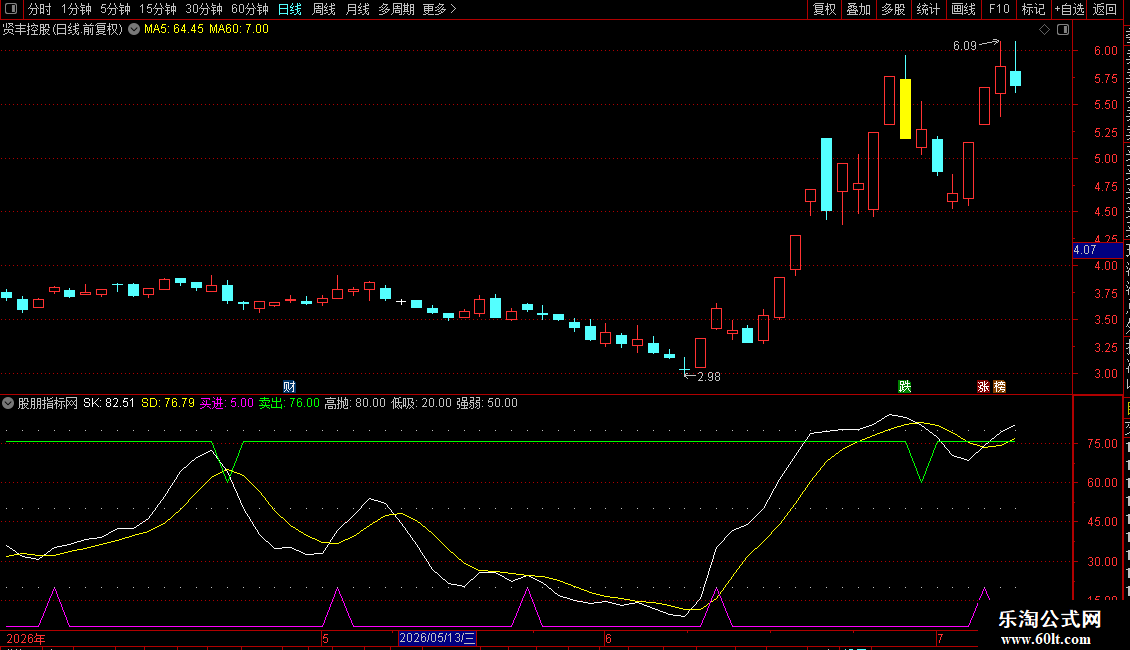Screen dimensions: 1130x650
Task: Click the 榜 ranking marker icon
Action: click(x=1000, y=387)
